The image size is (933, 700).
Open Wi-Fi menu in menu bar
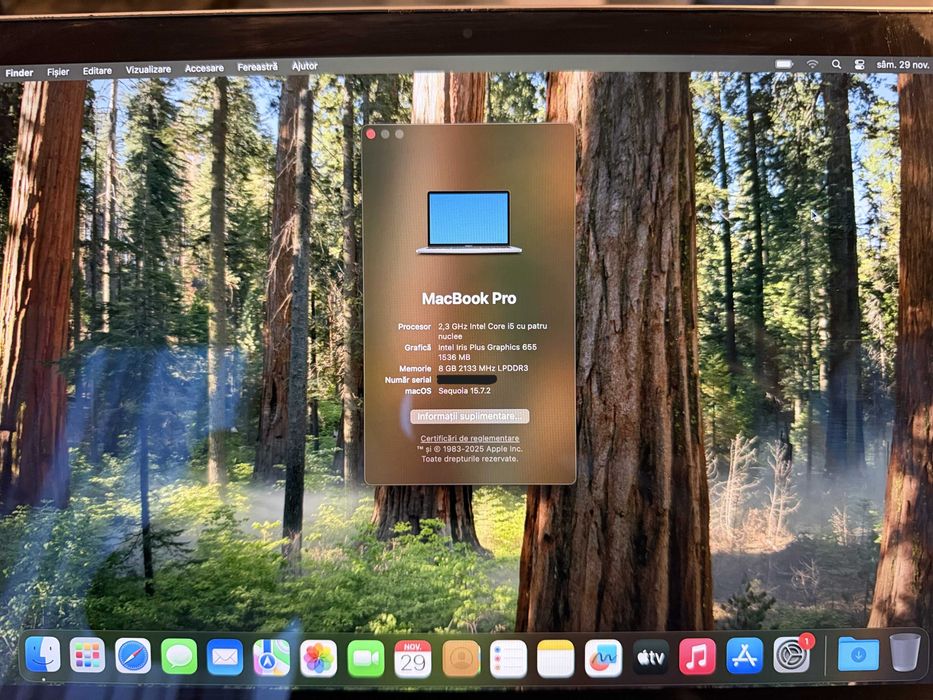[812, 64]
